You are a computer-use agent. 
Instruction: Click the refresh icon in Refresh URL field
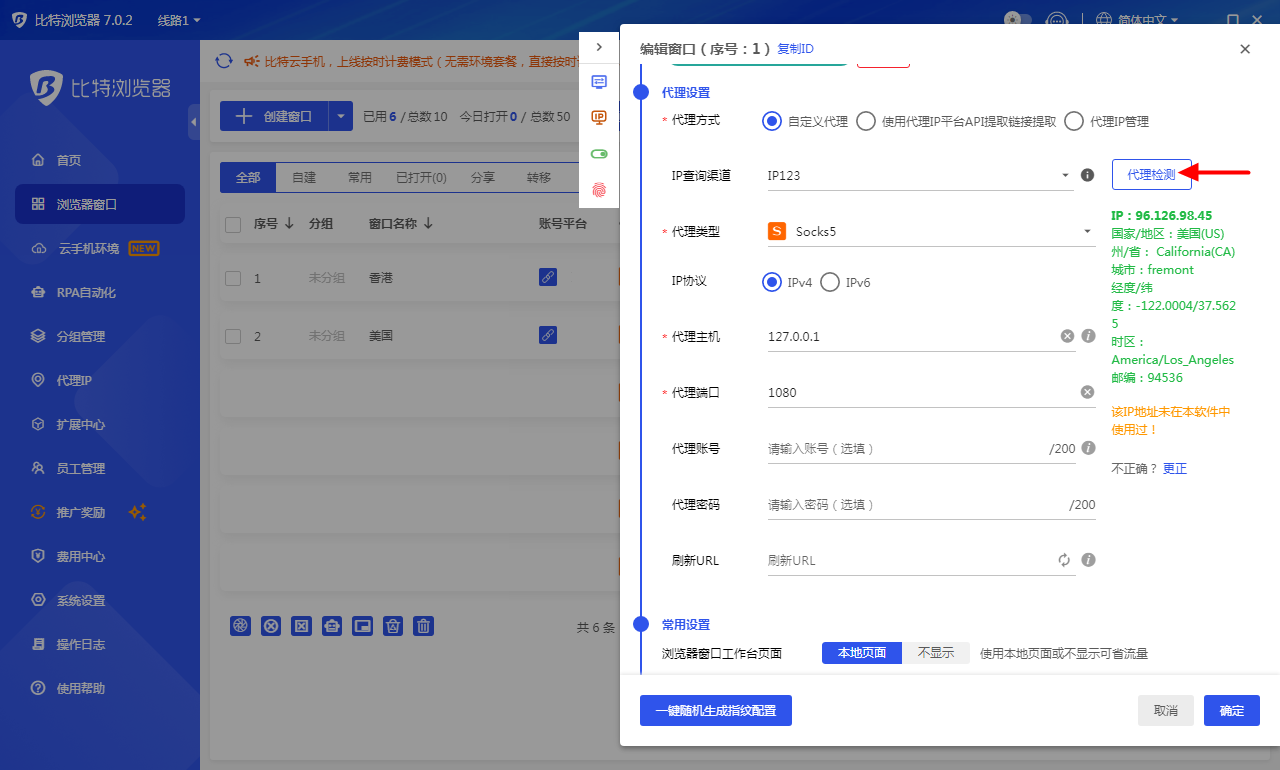(x=1064, y=560)
